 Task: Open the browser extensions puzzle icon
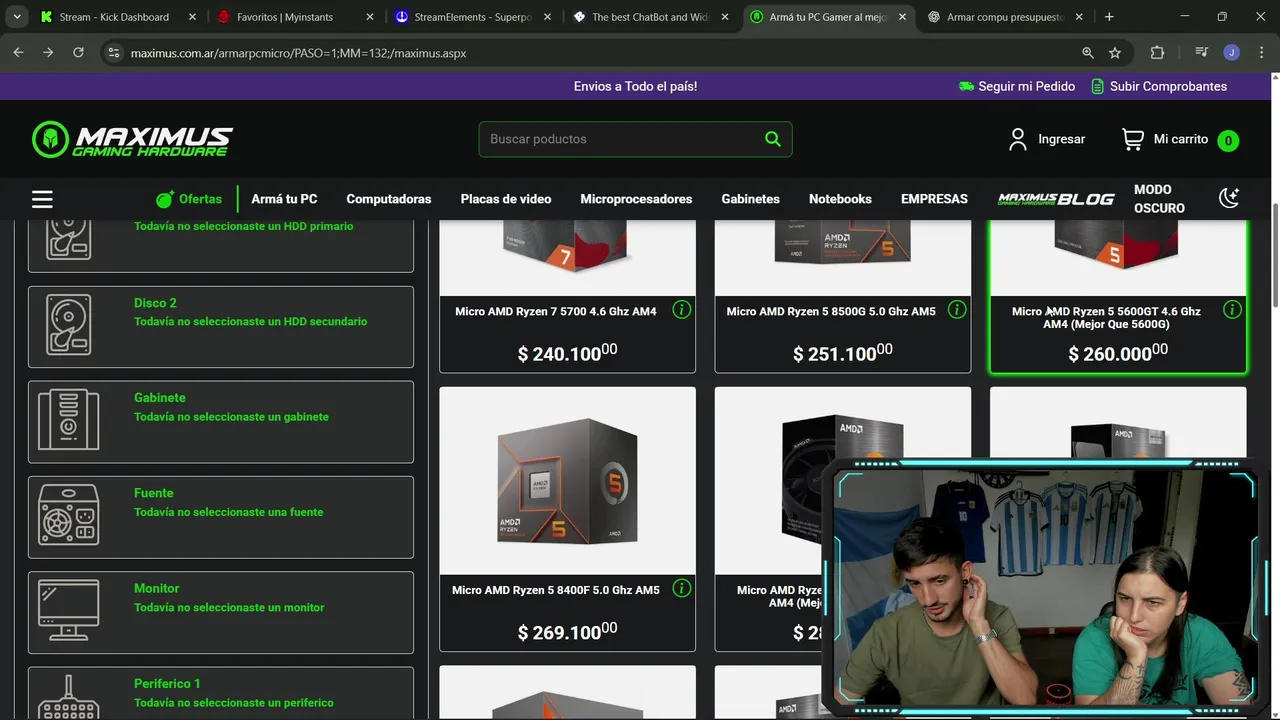pyautogui.click(x=1157, y=53)
